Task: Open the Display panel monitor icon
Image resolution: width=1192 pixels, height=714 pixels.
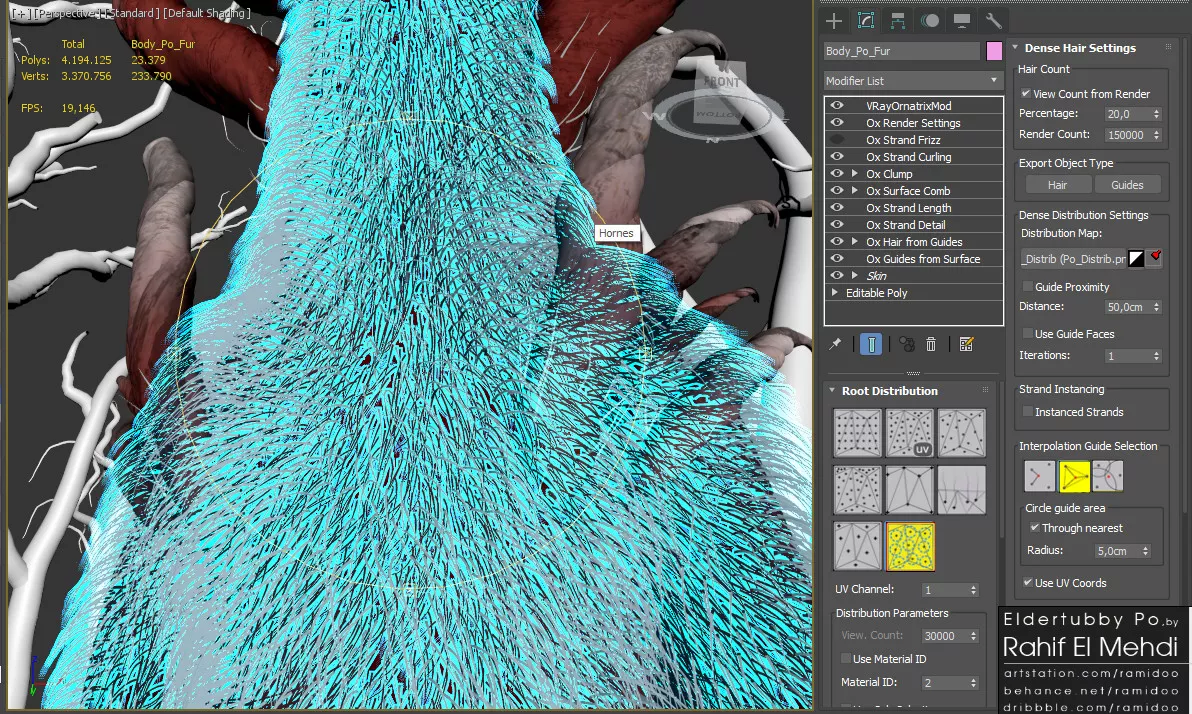Action: click(961, 21)
